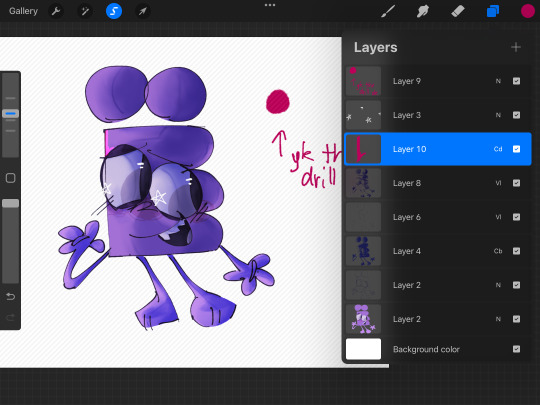
Task: Open blend mode N for sketch Layer 2
Action: [x=498, y=285]
